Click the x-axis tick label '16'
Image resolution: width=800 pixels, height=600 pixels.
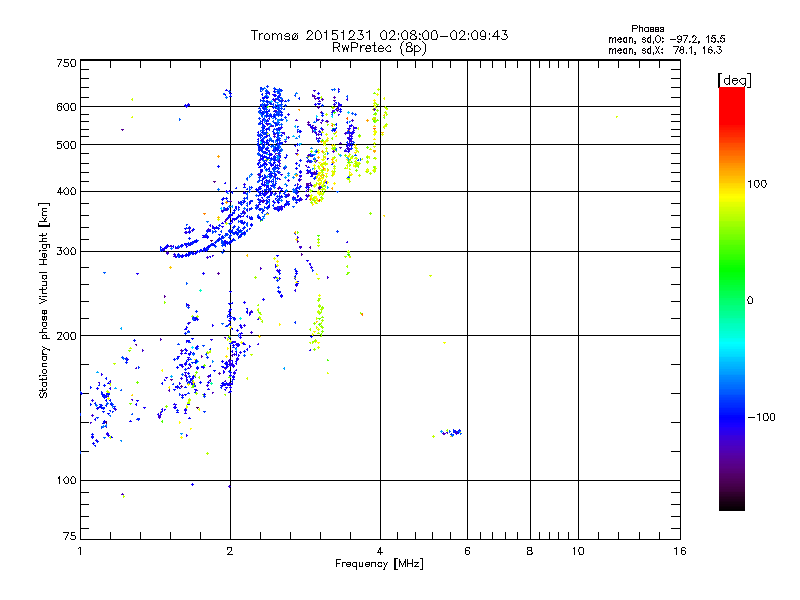click(680, 551)
